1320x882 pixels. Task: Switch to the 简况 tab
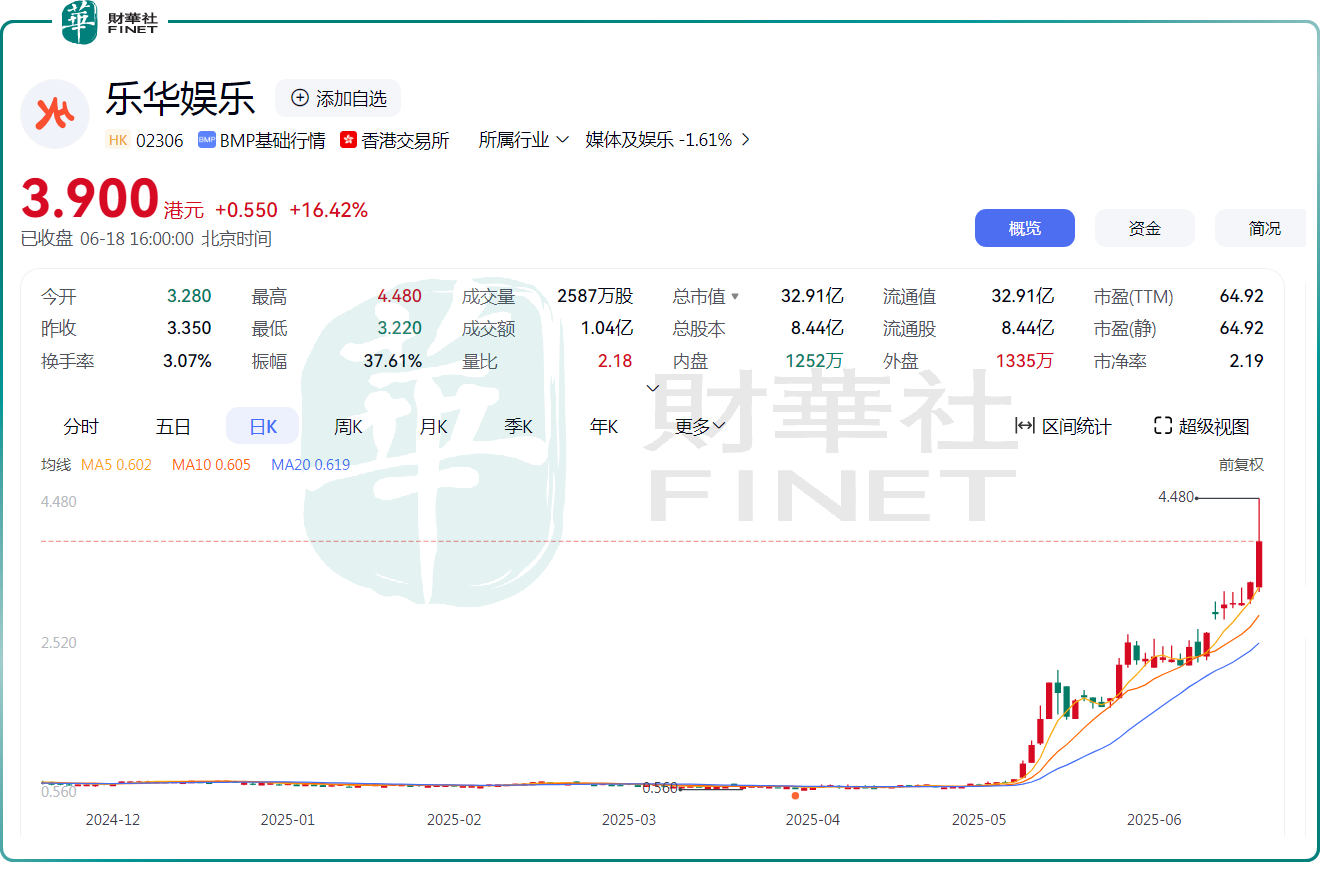[x=1261, y=228]
